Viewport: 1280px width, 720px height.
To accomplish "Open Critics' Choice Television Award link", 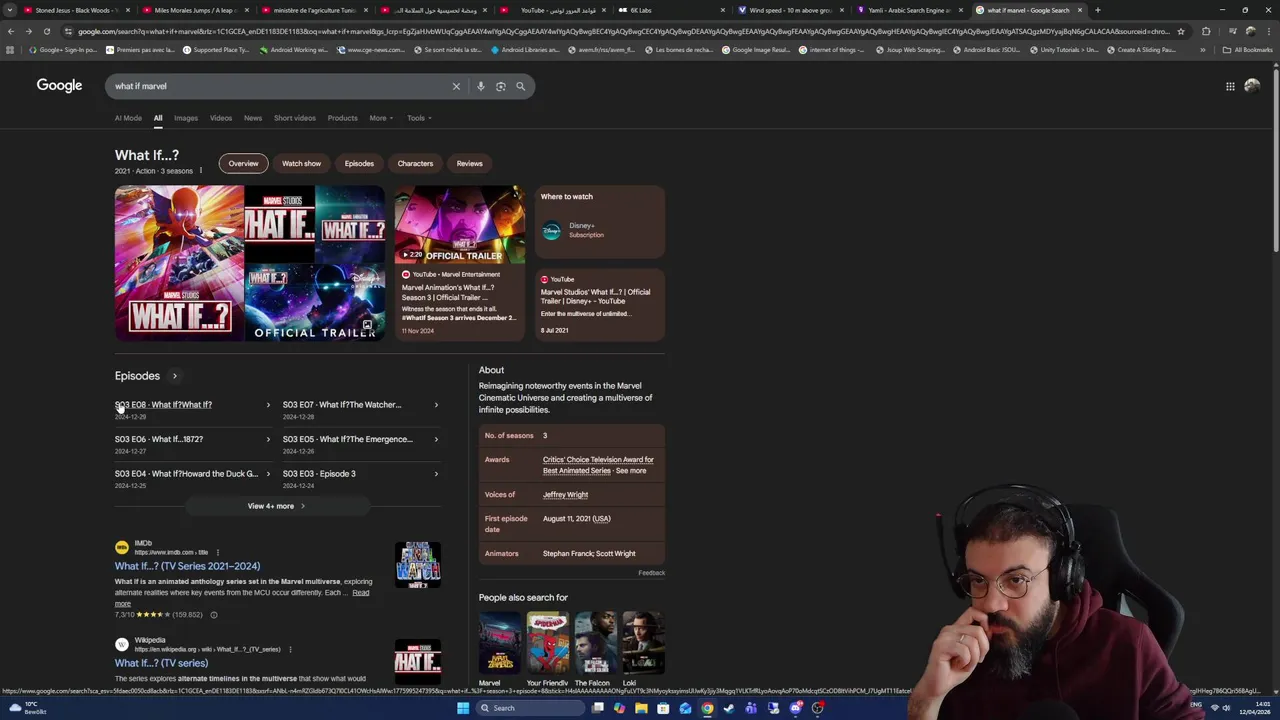I will pyautogui.click(x=598, y=465).
